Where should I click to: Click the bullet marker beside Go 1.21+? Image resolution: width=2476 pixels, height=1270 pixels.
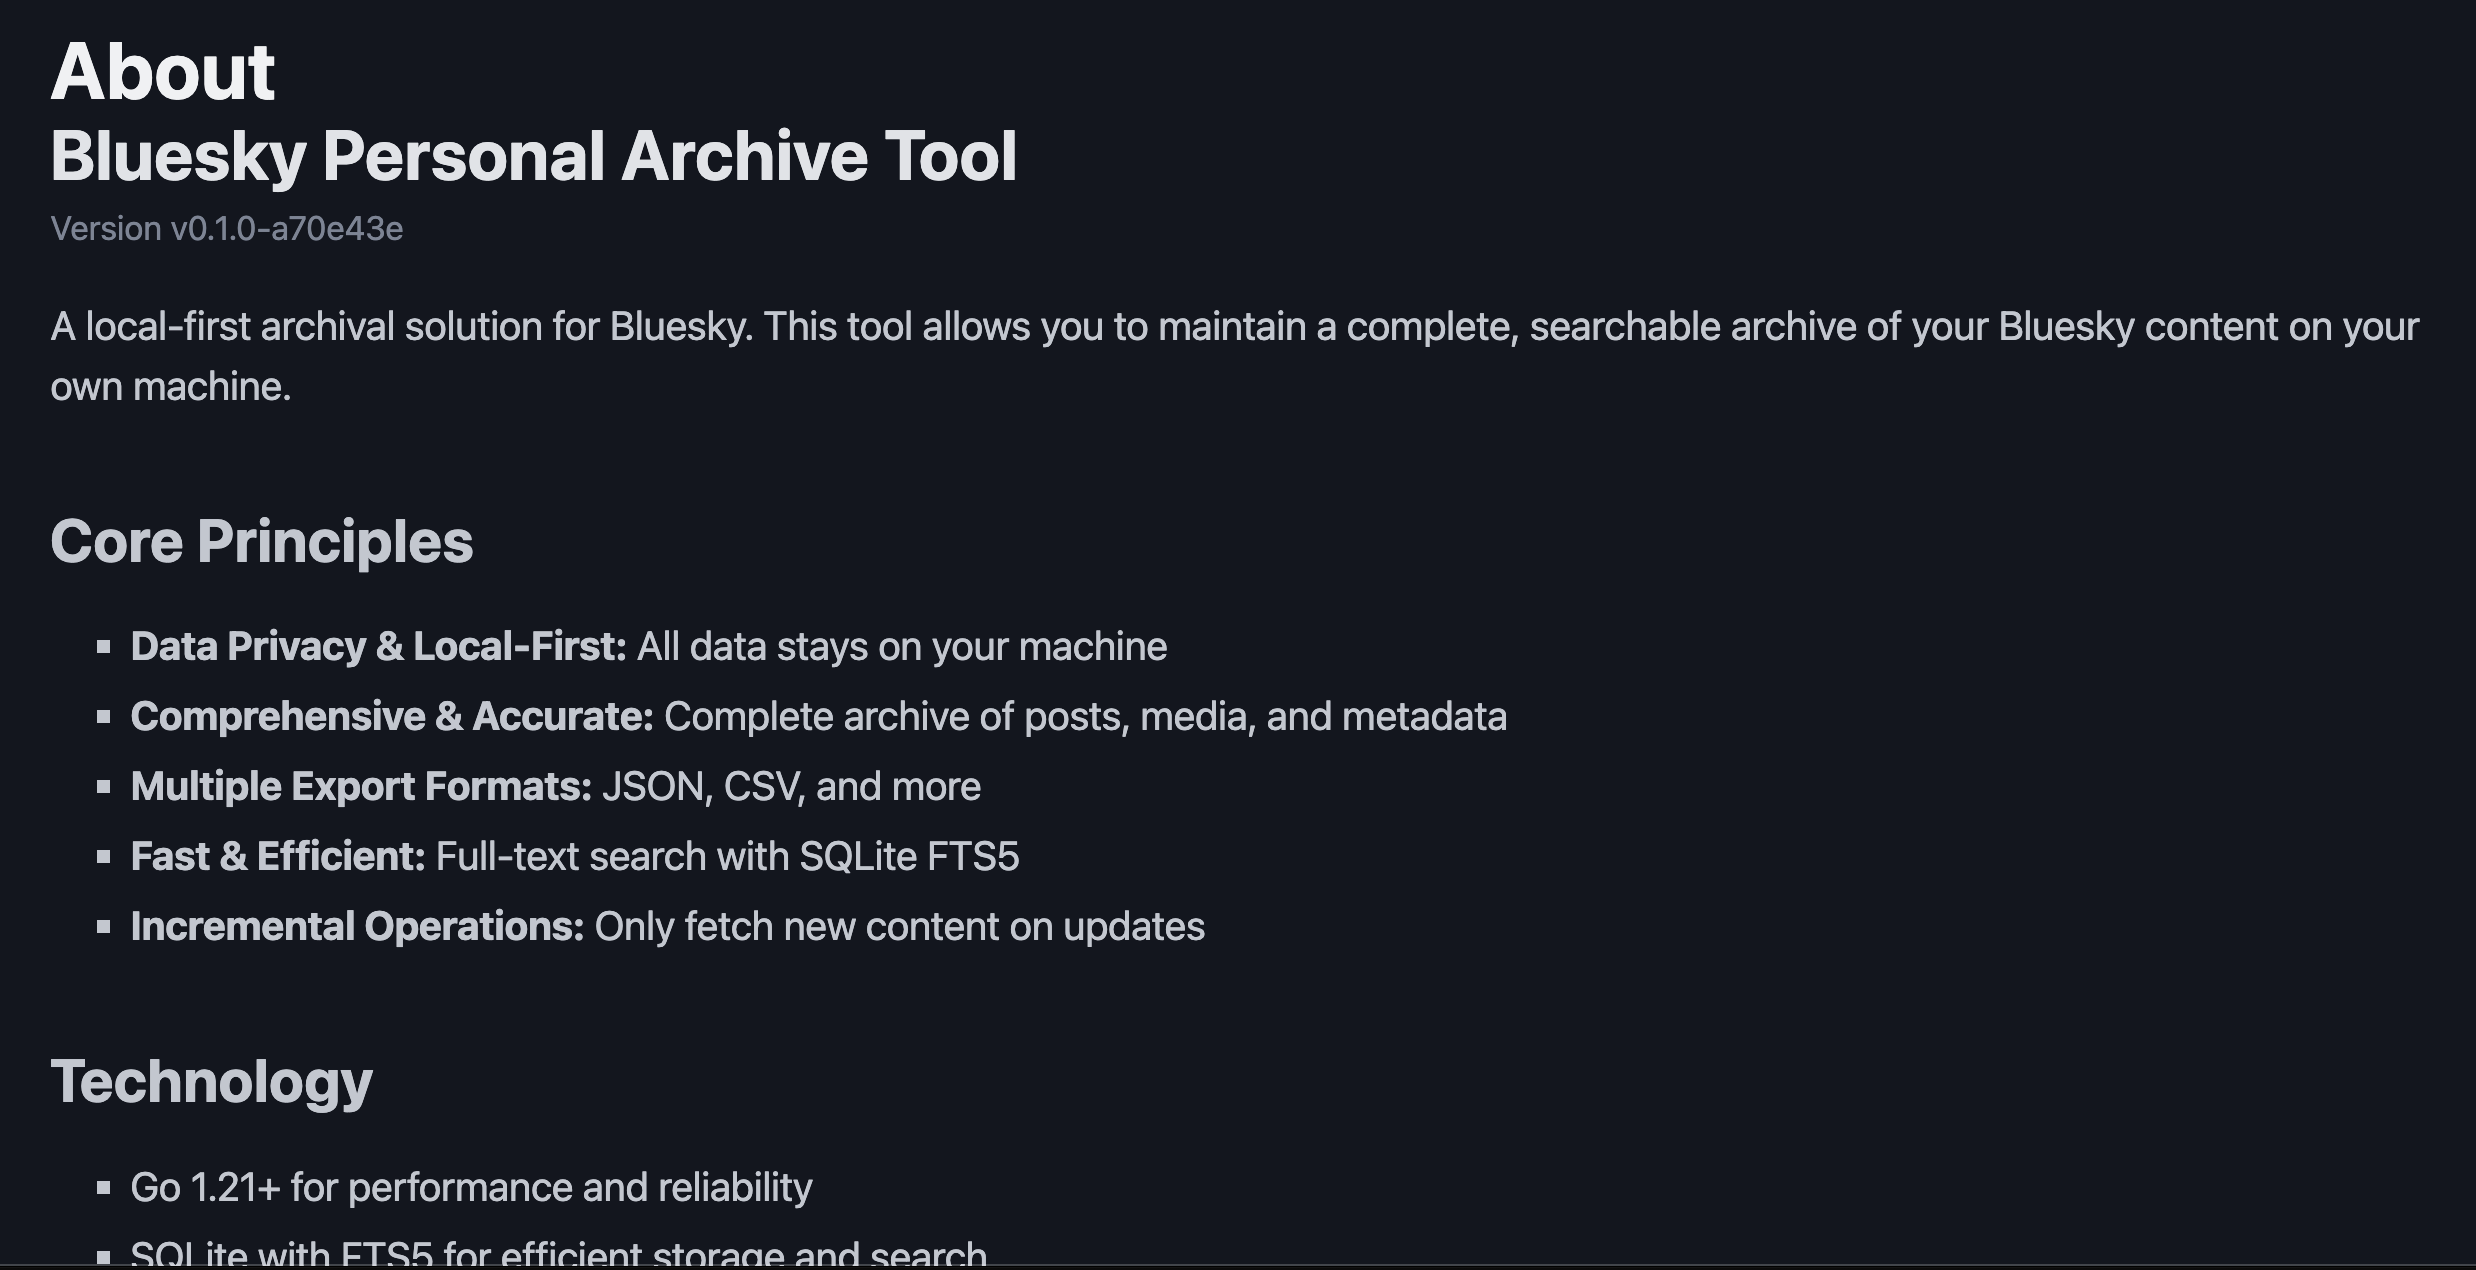[x=103, y=1188]
